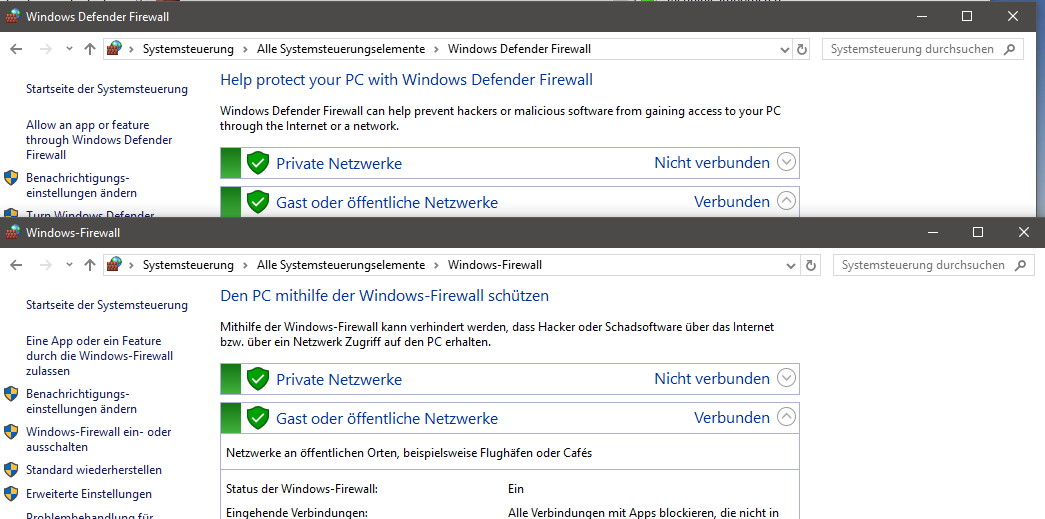Click Windows-Firewall title bar icon
This screenshot has height=519, width=1045.
pos(12,233)
